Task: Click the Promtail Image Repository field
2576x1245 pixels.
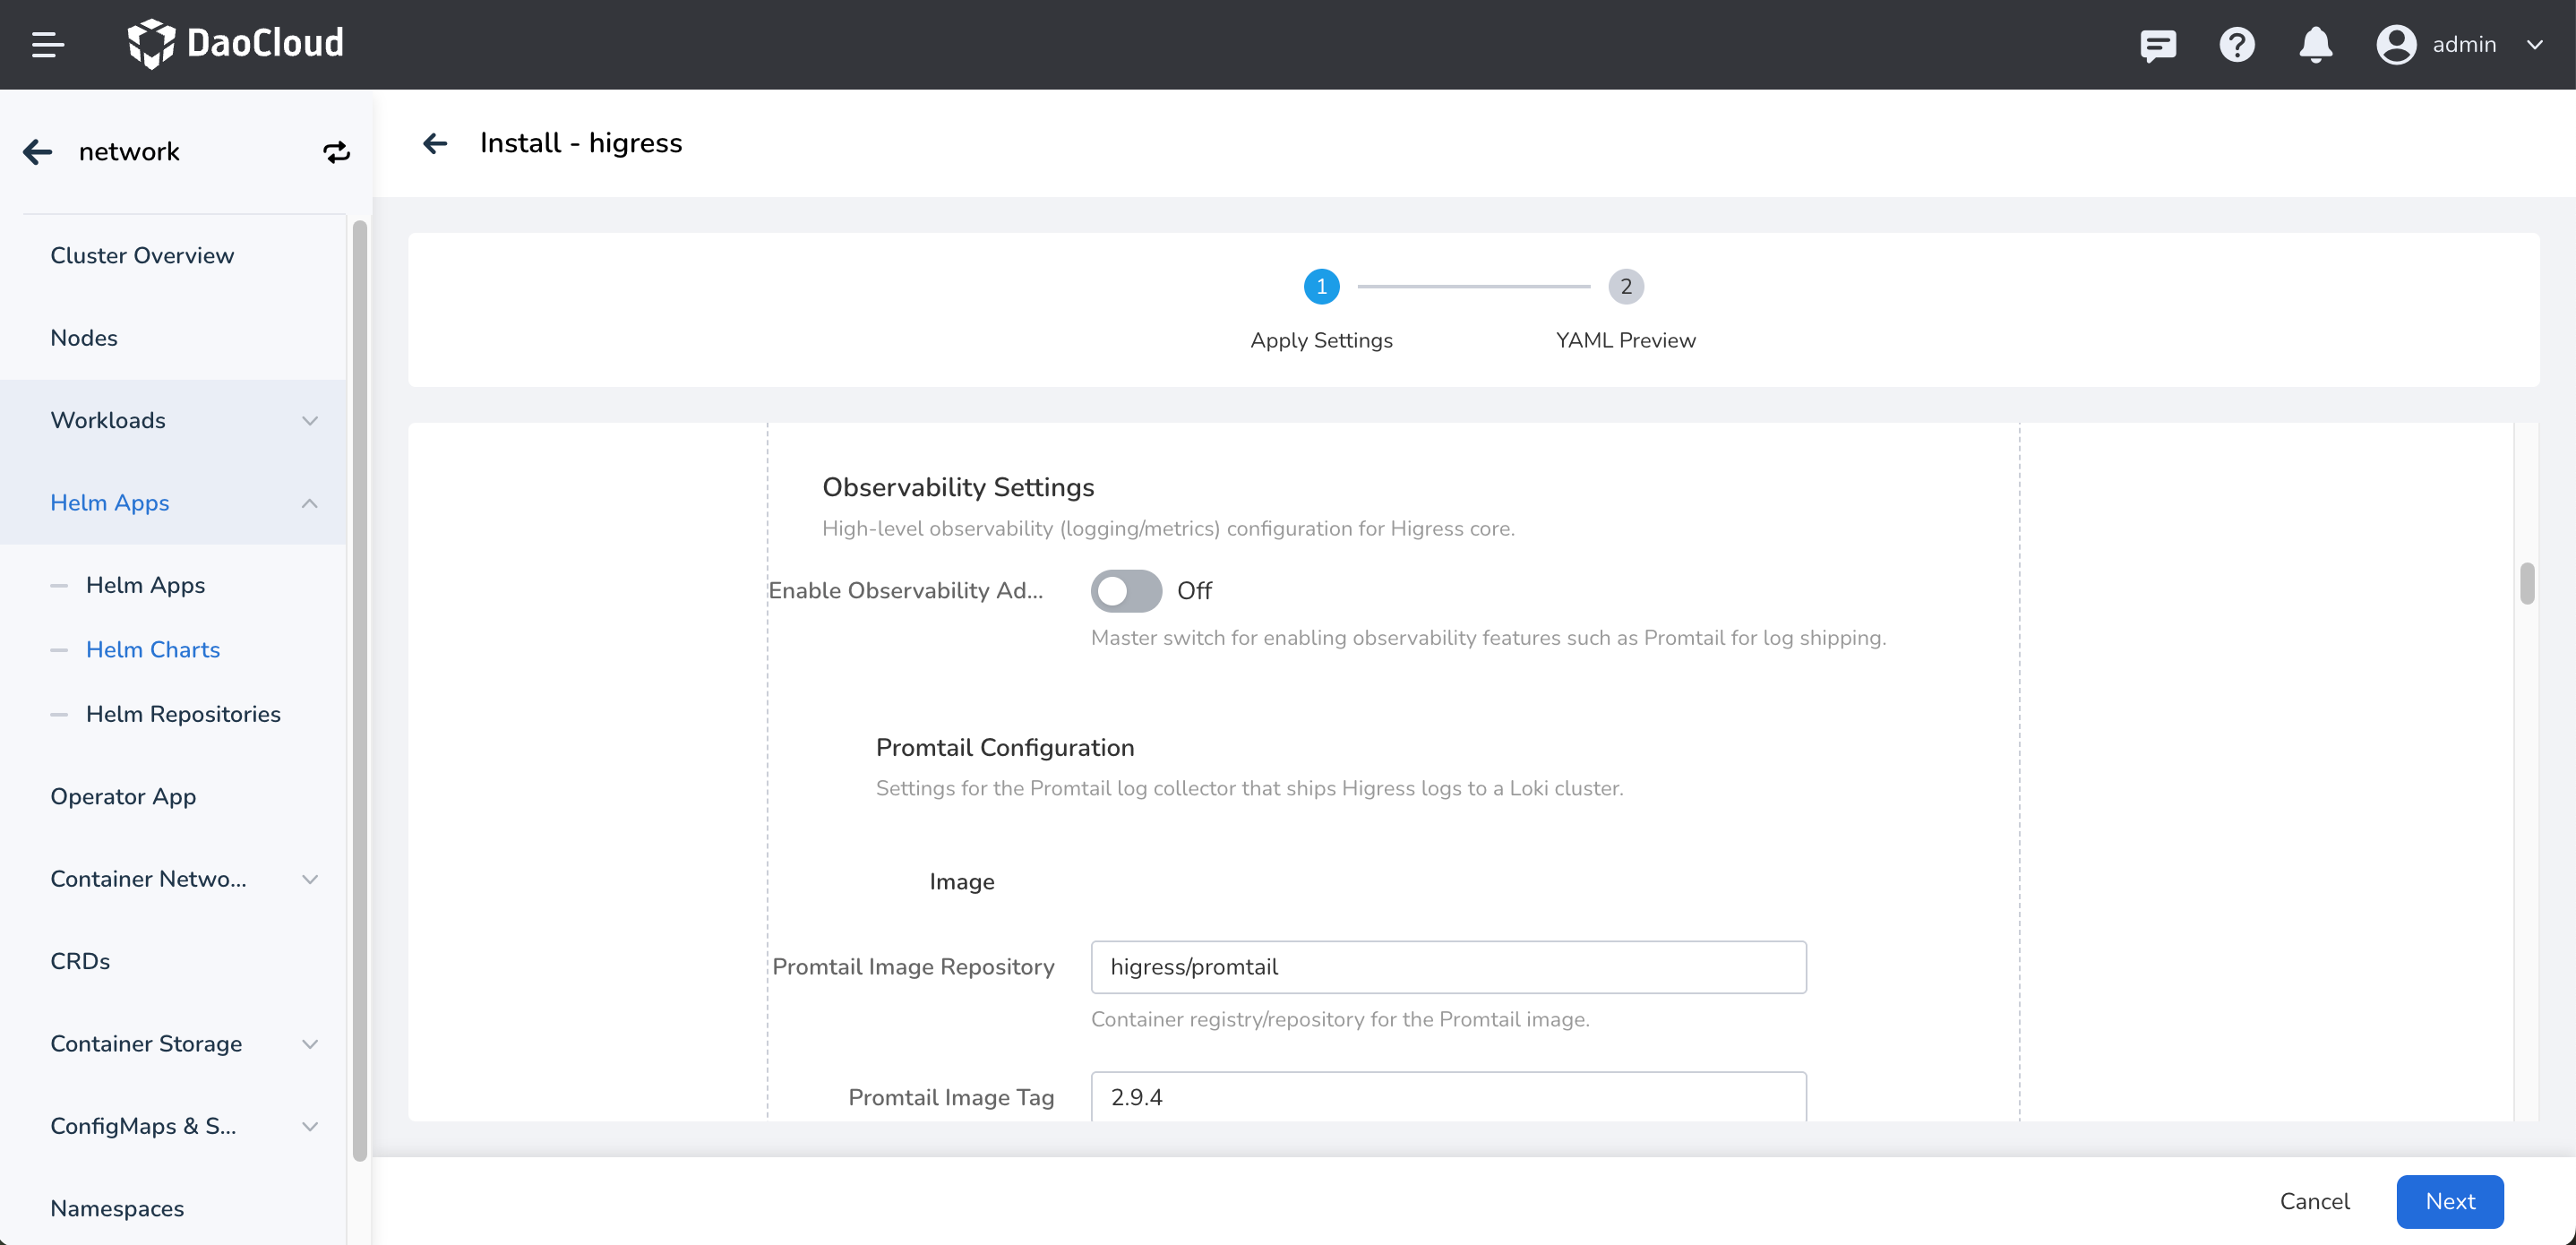Action: pos(1447,967)
